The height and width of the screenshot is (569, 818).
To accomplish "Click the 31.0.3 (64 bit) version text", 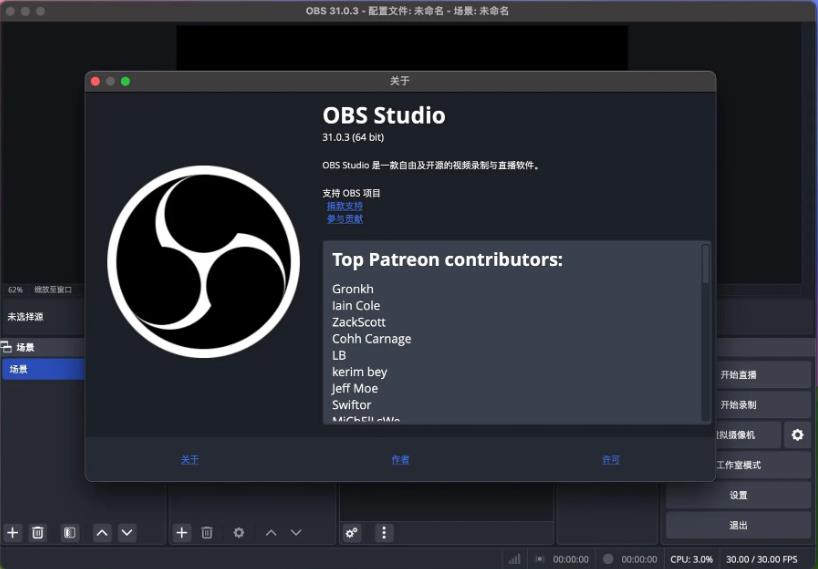I will coord(353,137).
